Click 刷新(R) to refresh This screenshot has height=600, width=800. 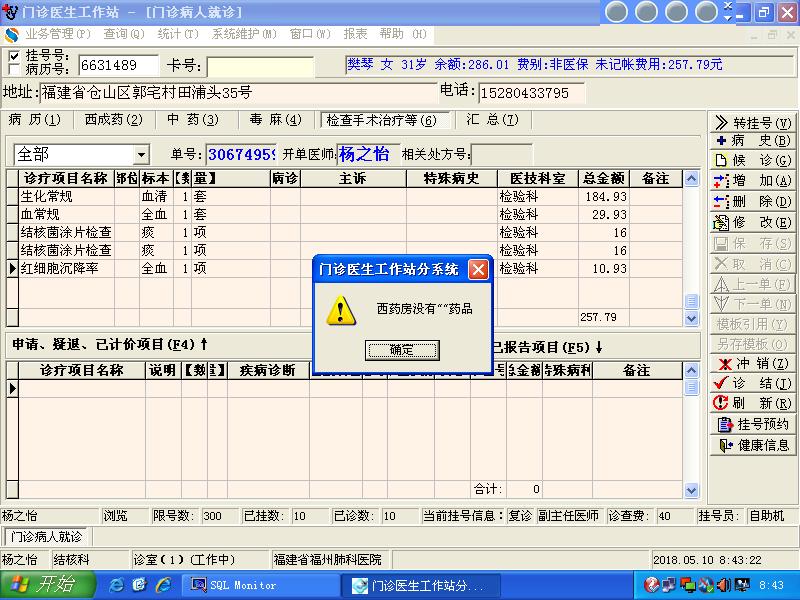click(x=753, y=403)
